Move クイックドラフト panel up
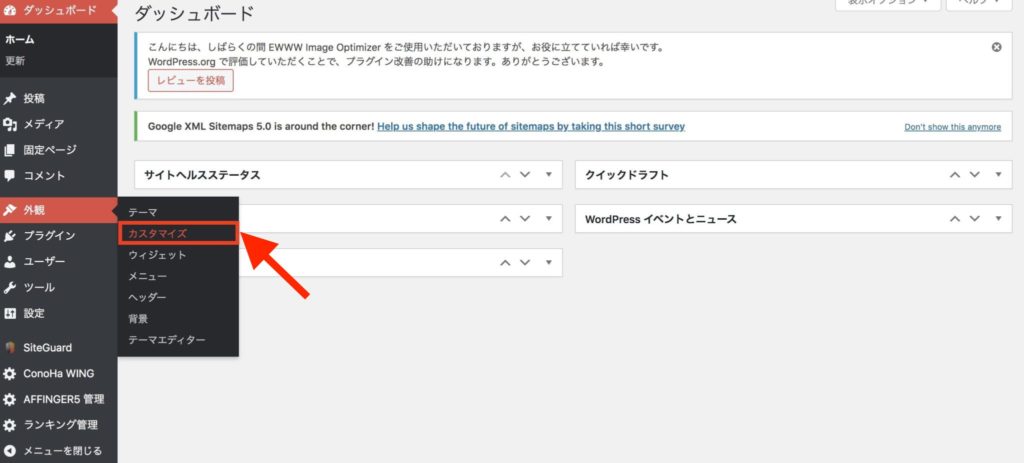Screen dimensions: 1024x463 [955, 175]
